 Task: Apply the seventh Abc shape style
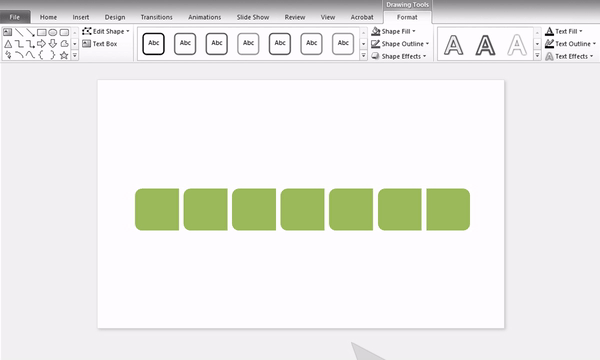(343, 44)
